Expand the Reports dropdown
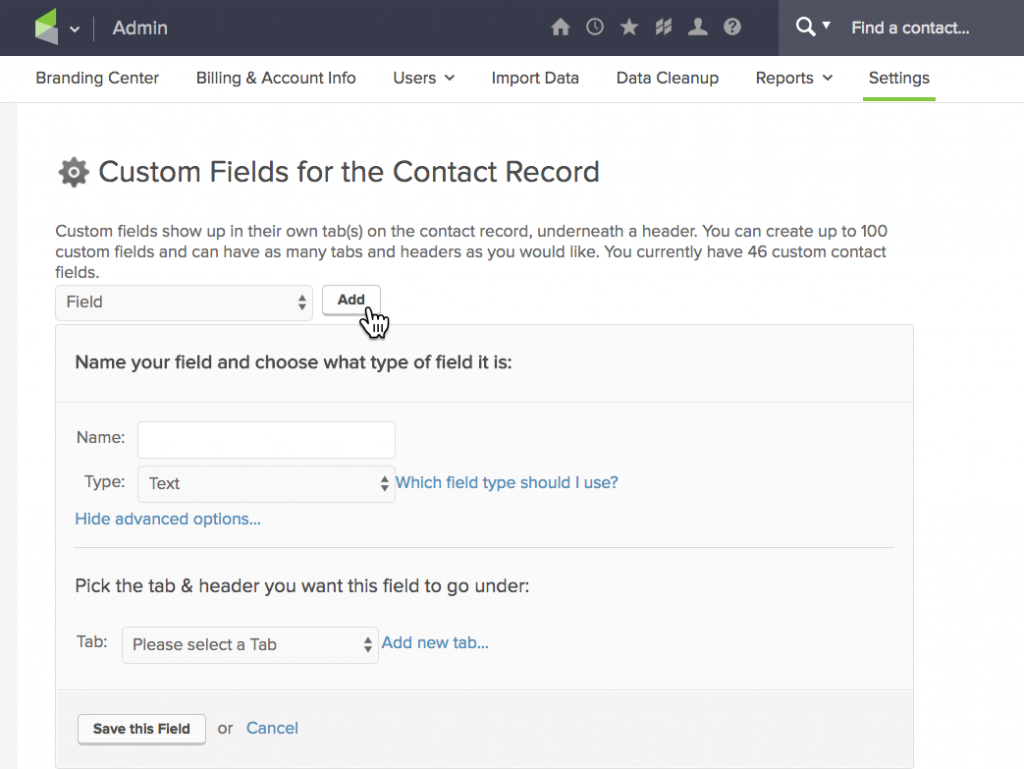 pyautogui.click(x=794, y=78)
